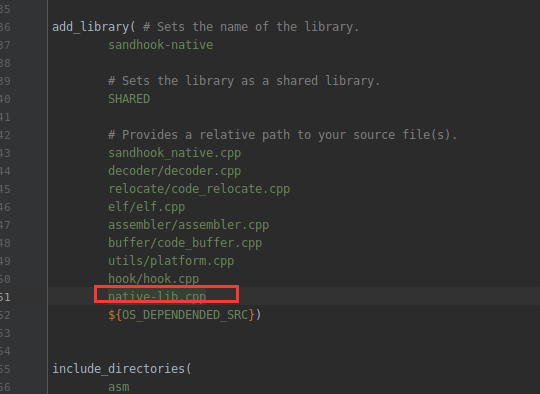Select the elf/elf.cpp line
The height and width of the screenshot is (394, 540).
click(147, 207)
